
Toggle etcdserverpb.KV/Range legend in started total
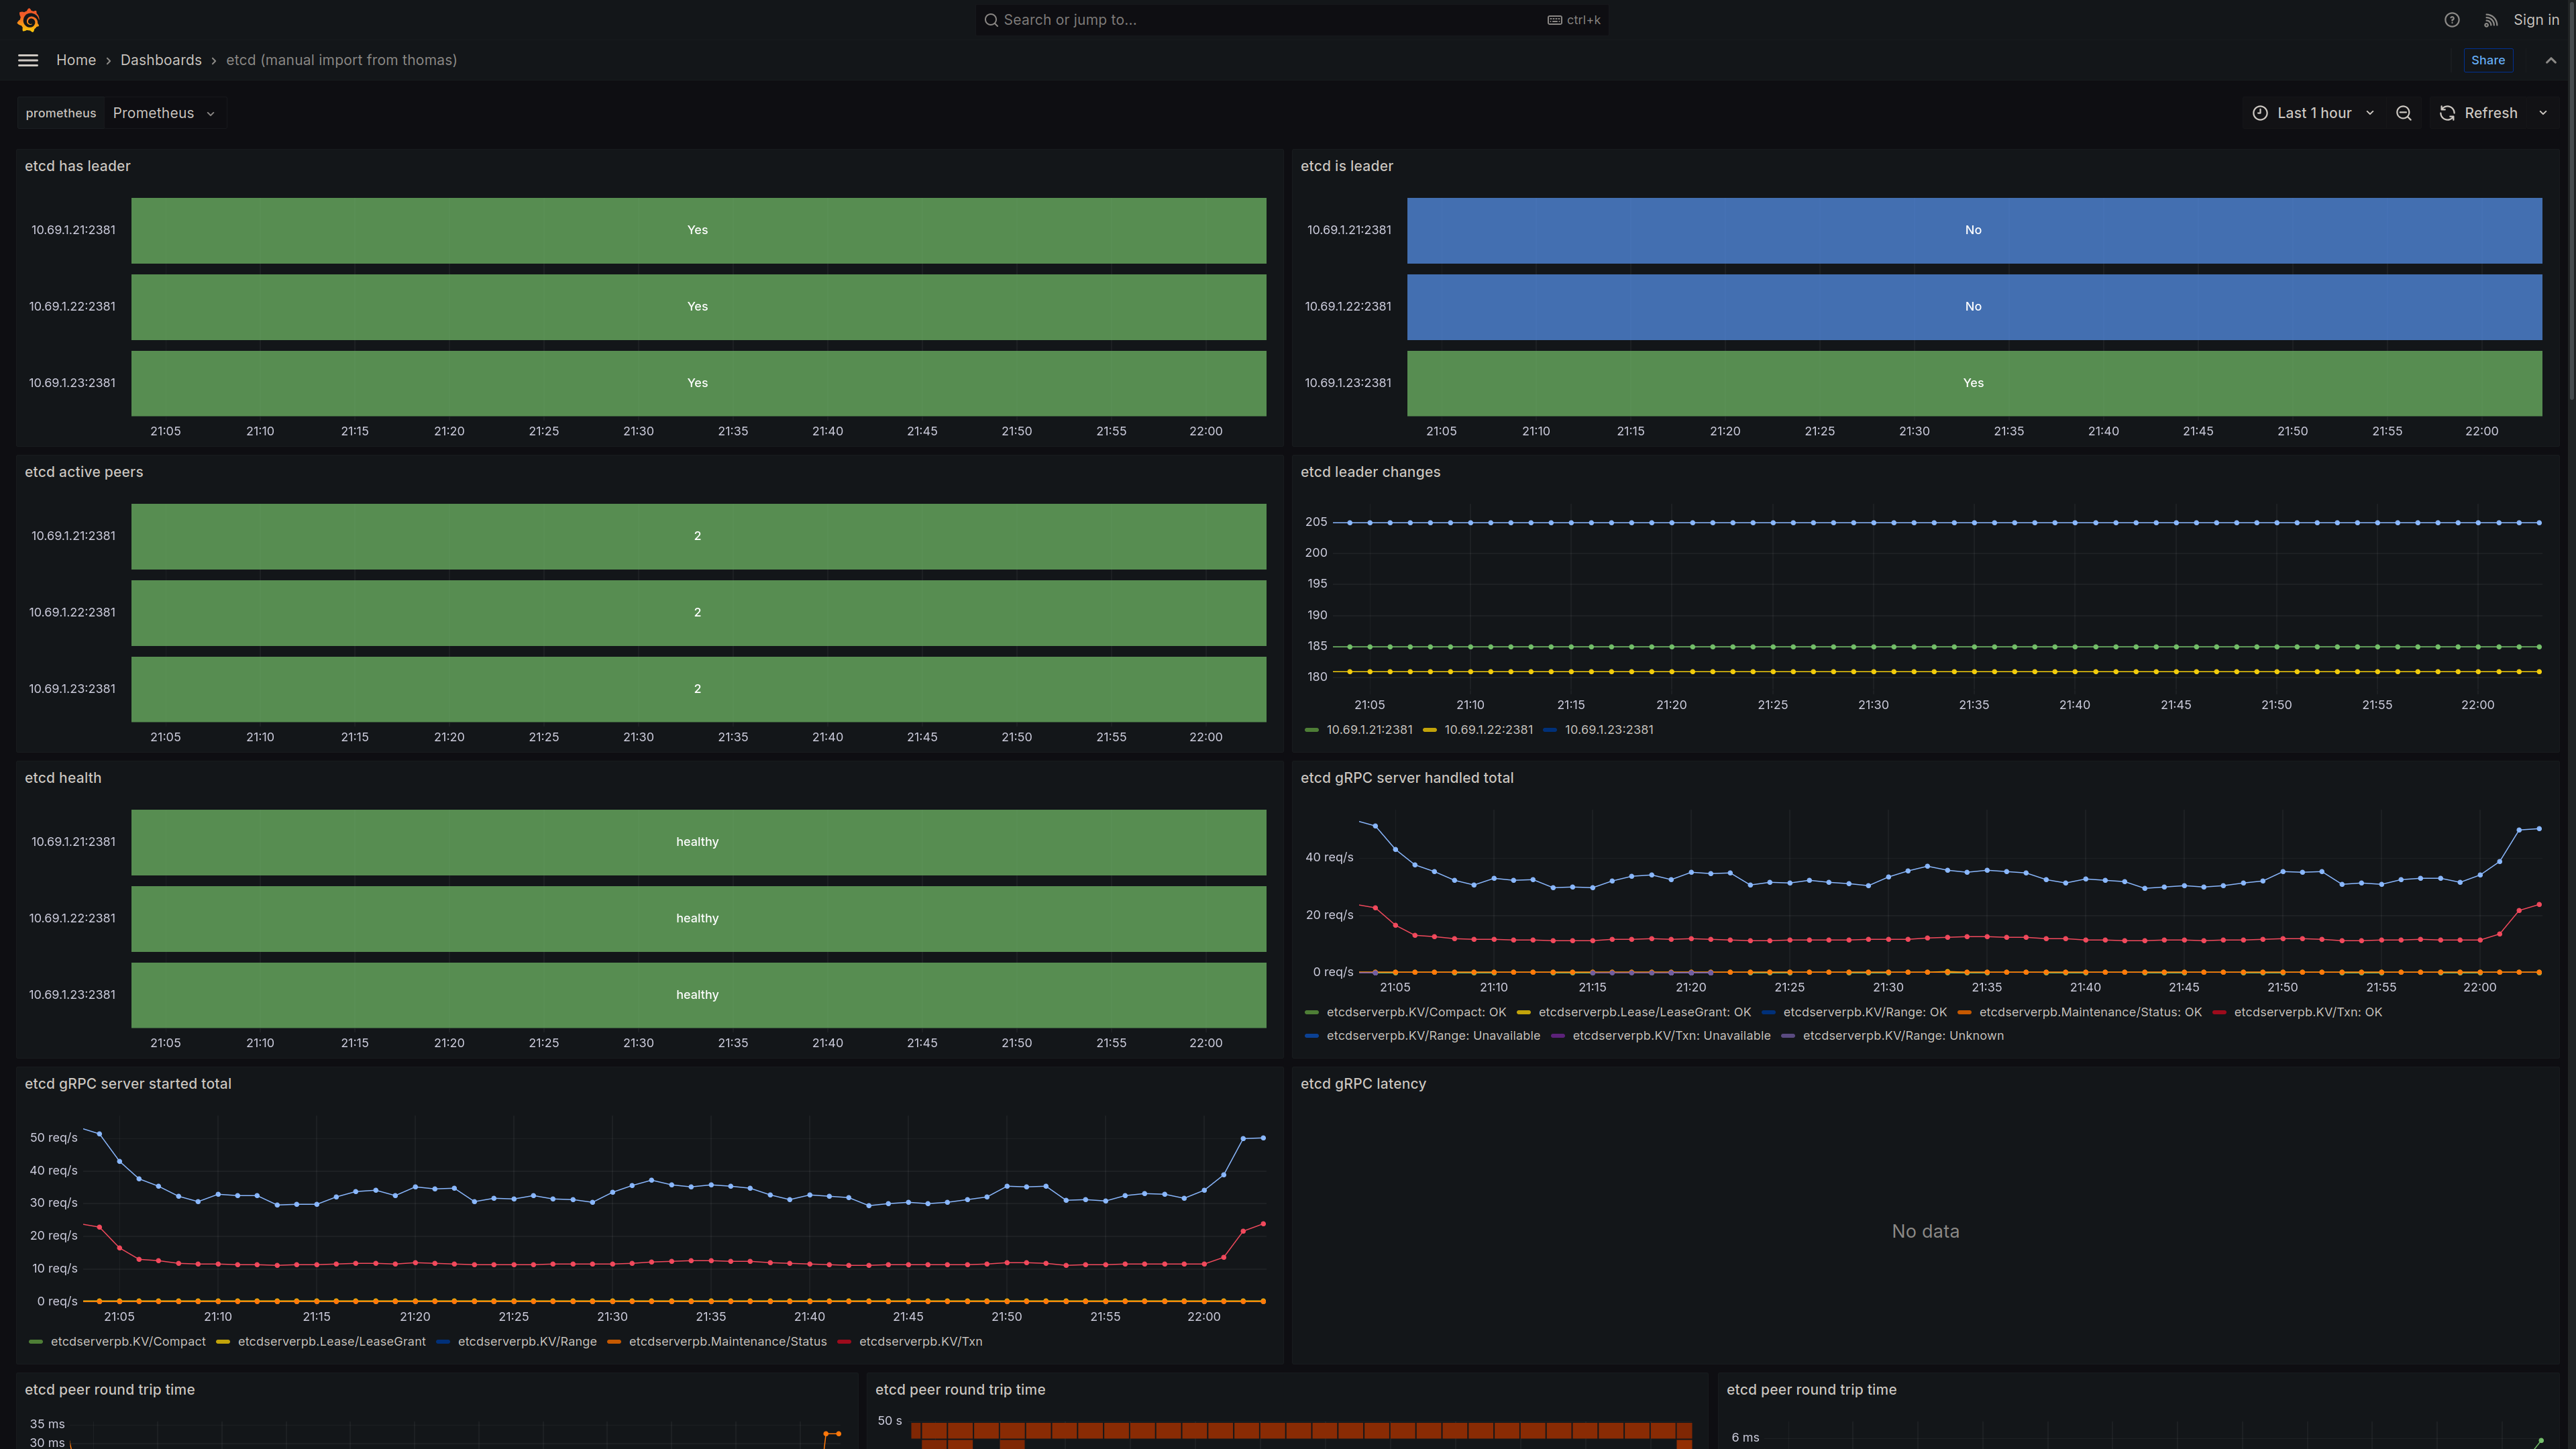[527, 1342]
